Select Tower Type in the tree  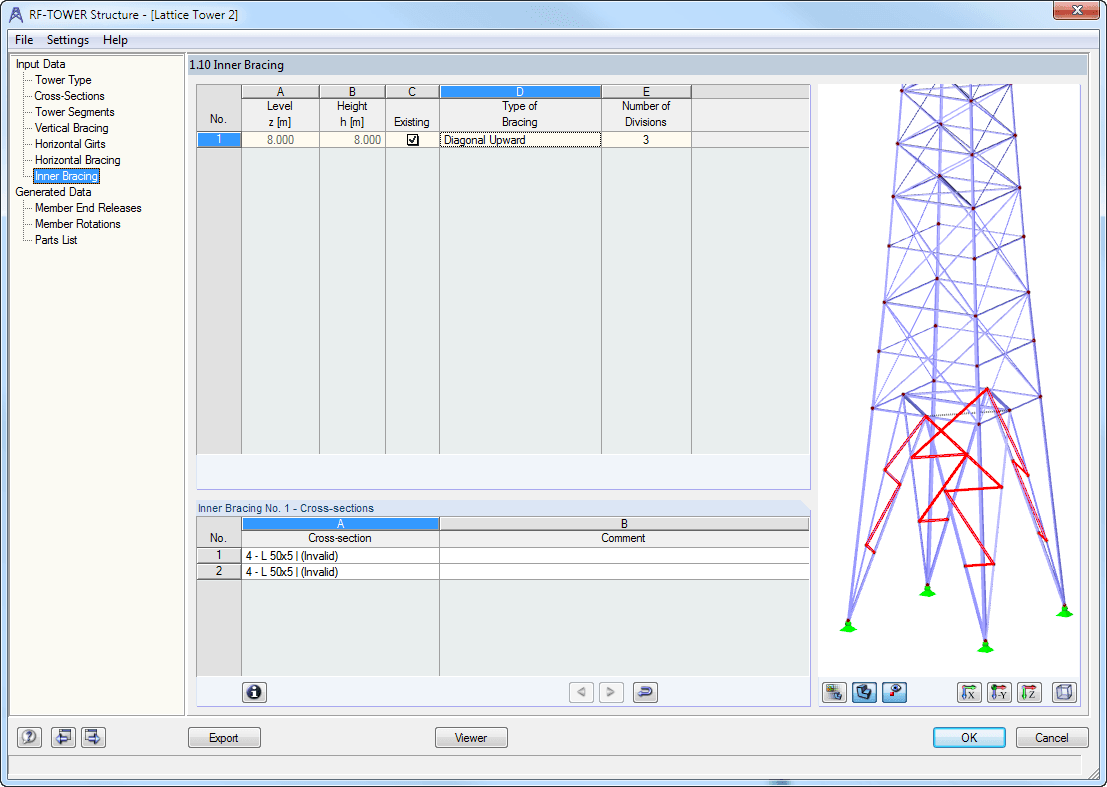[x=63, y=80]
